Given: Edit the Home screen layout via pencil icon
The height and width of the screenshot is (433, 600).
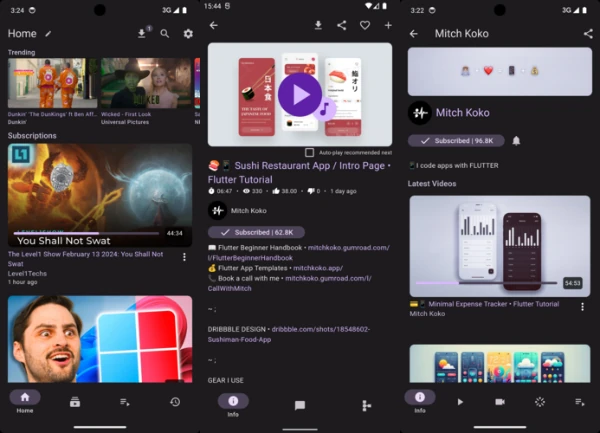Looking at the screenshot, I should click(48, 34).
